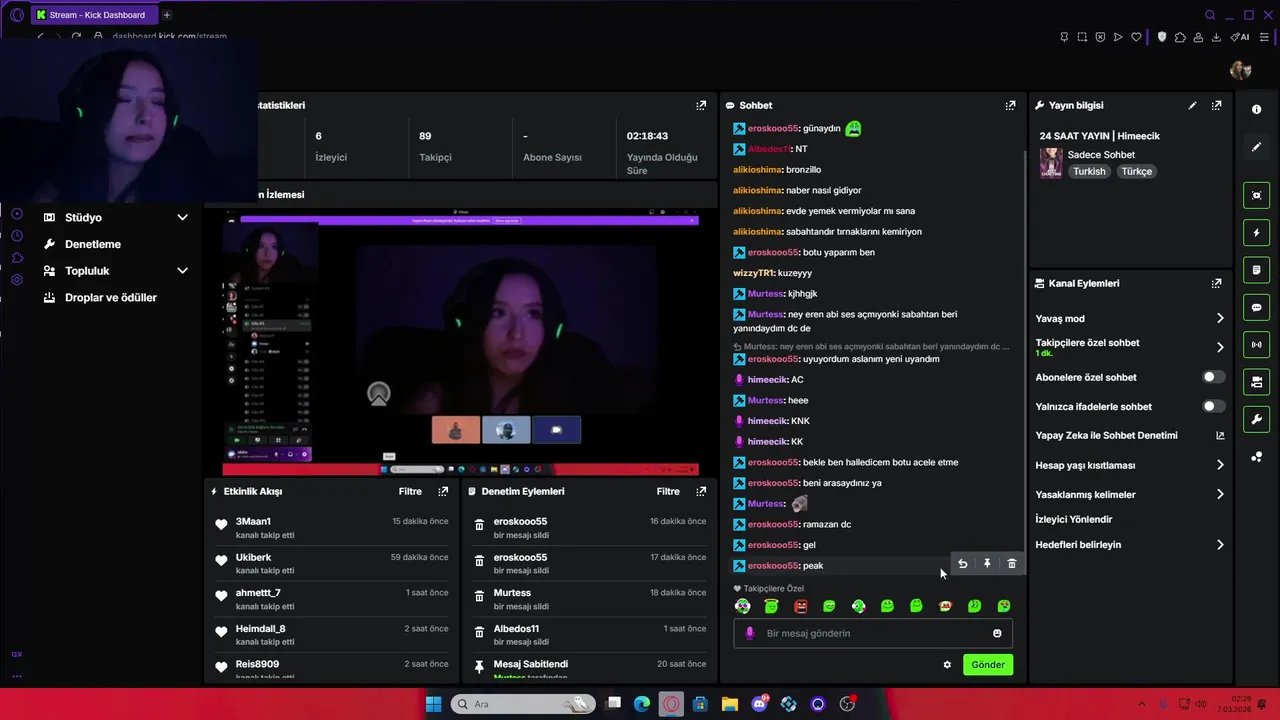Click the Albedos11 moderation entry
The height and width of the screenshot is (720, 1280).
(x=590, y=634)
